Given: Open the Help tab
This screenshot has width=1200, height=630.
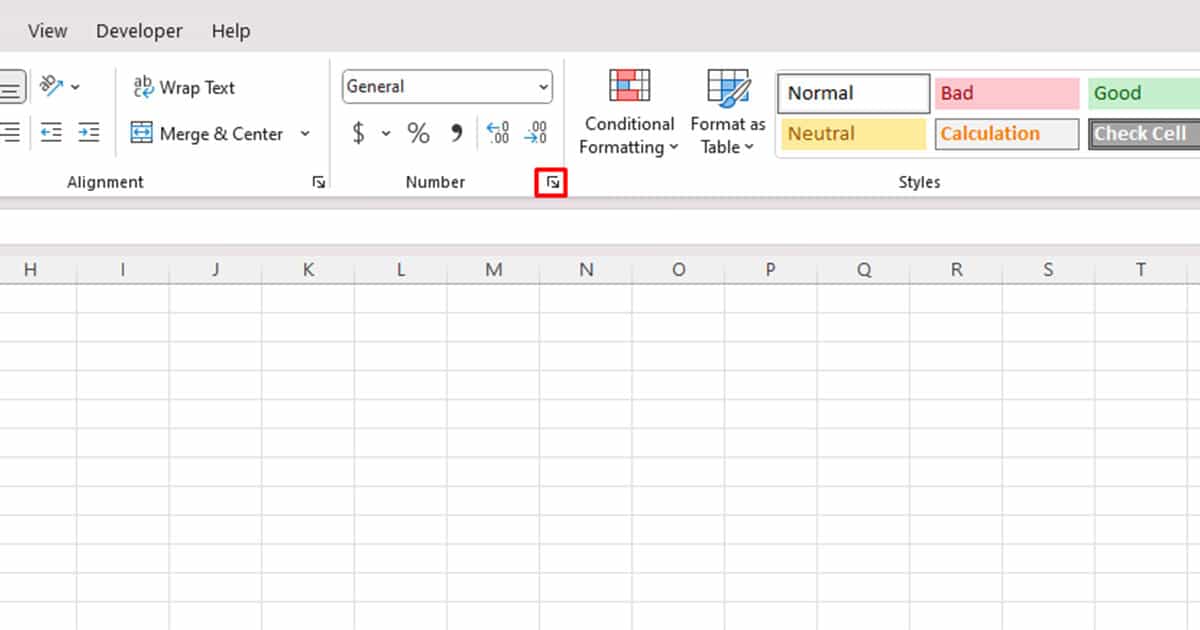Looking at the screenshot, I should pos(231,31).
